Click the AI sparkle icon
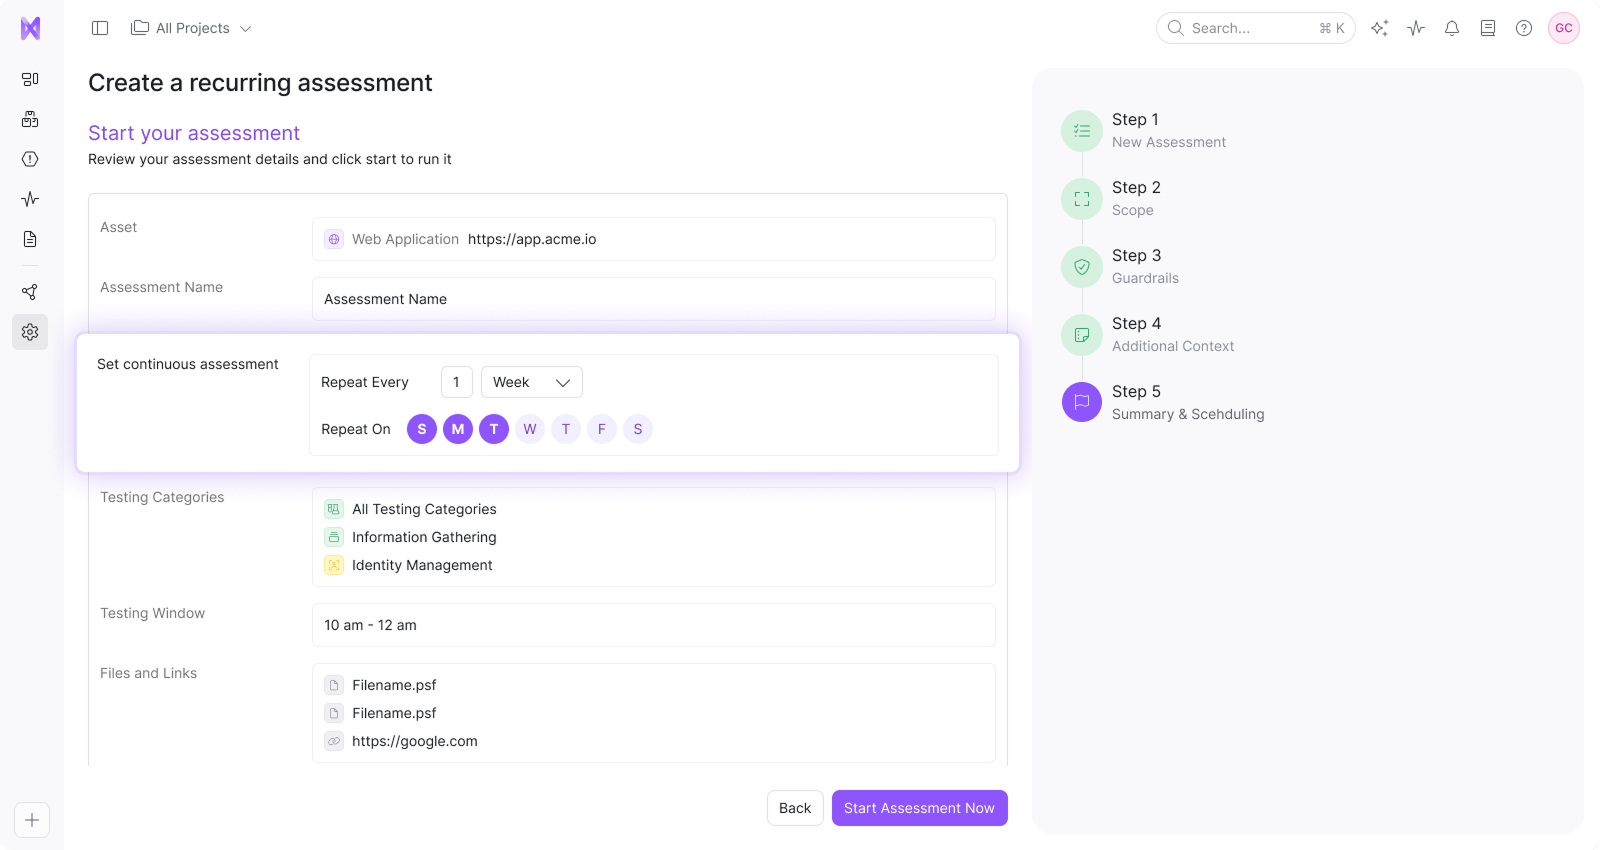This screenshot has width=1600, height=850. [1380, 28]
